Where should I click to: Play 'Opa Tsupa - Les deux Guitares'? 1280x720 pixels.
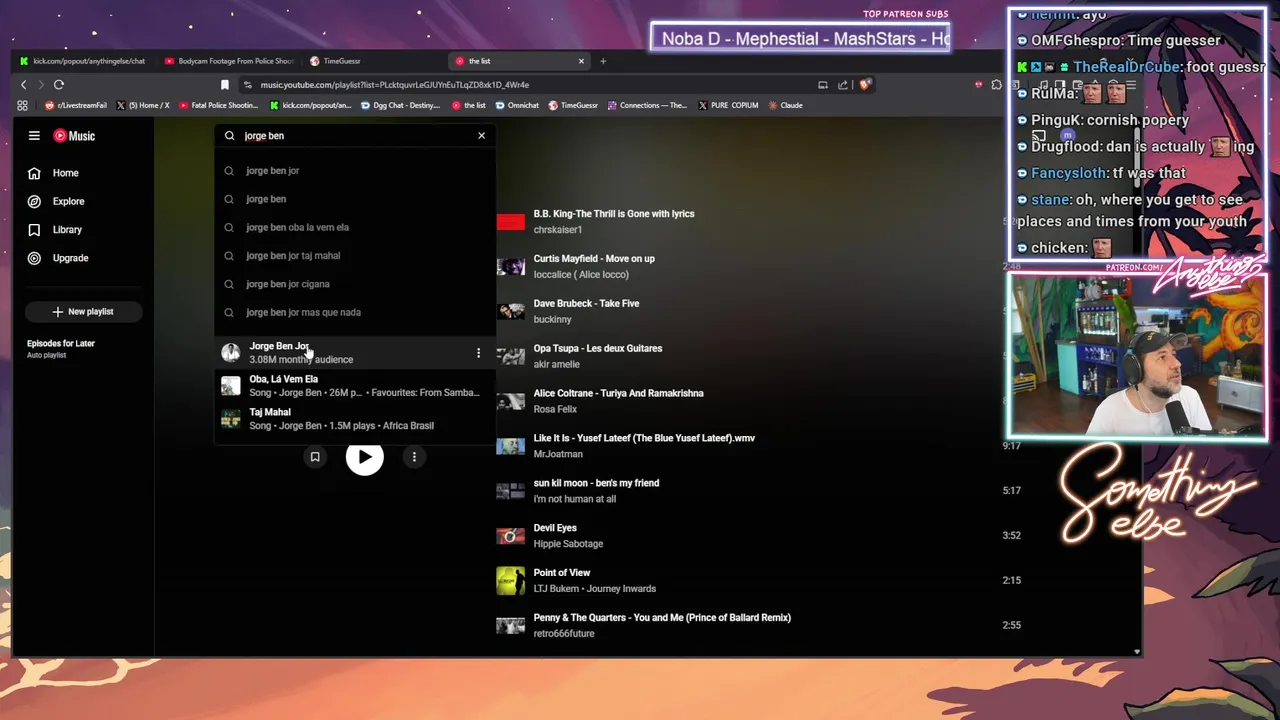point(598,349)
